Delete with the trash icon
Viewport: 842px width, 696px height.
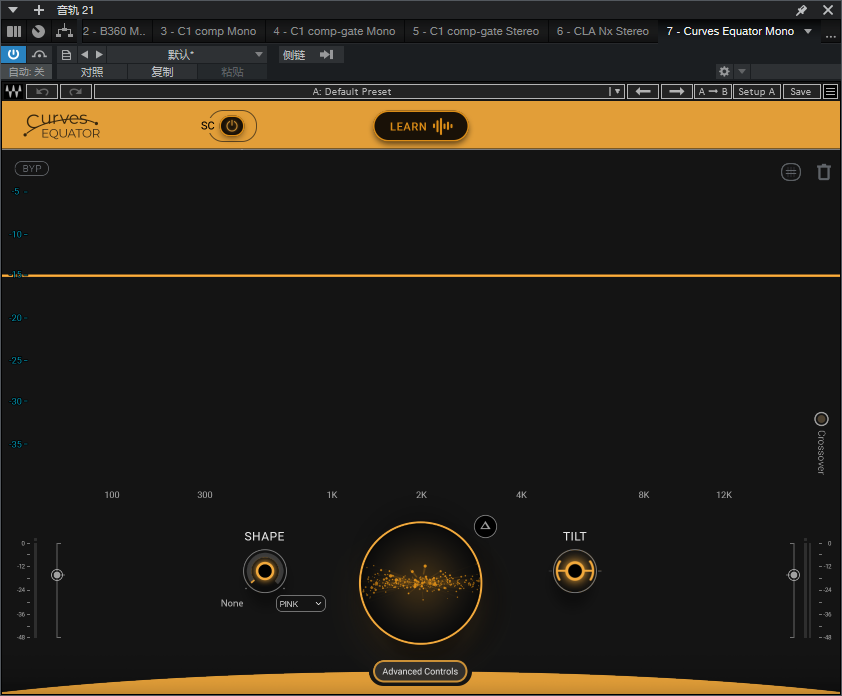coord(824,172)
